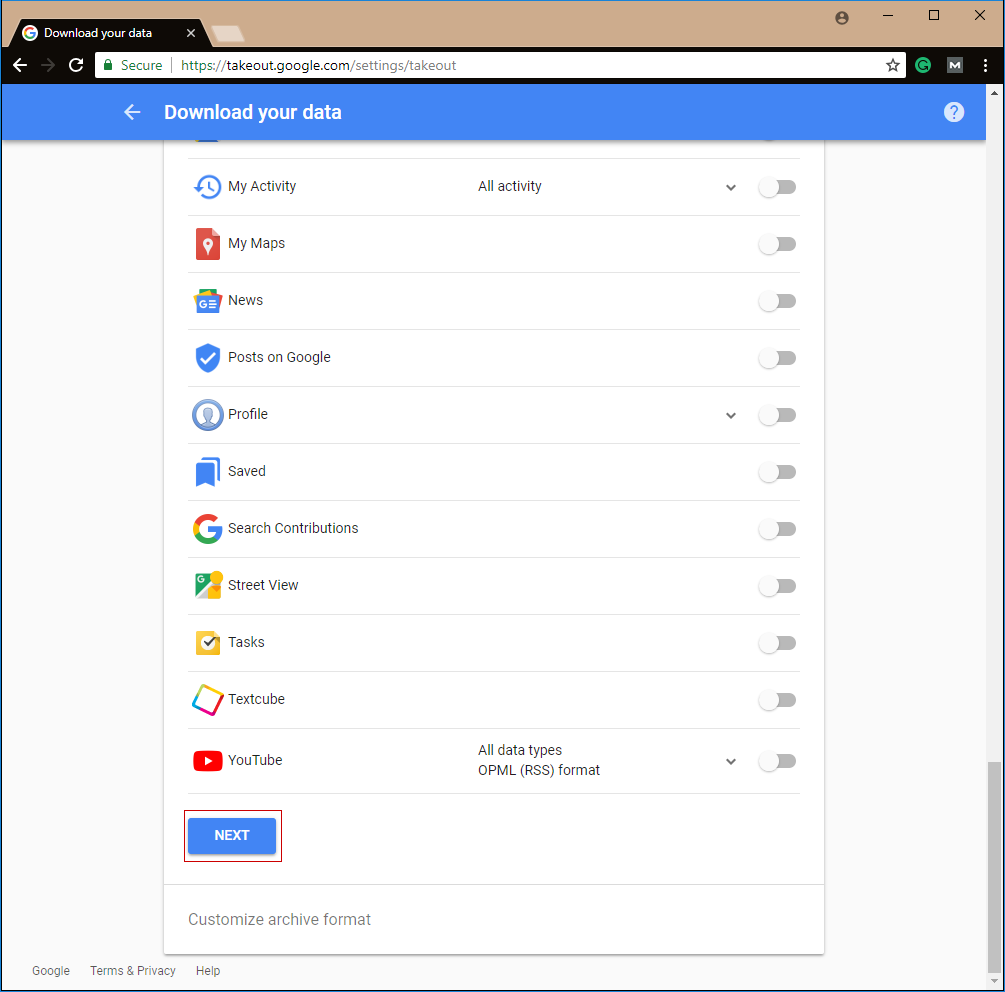The height and width of the screenshot is (992, 1005).
Task: Click the 'Textcube' label
Action: (x=256, y=699)
